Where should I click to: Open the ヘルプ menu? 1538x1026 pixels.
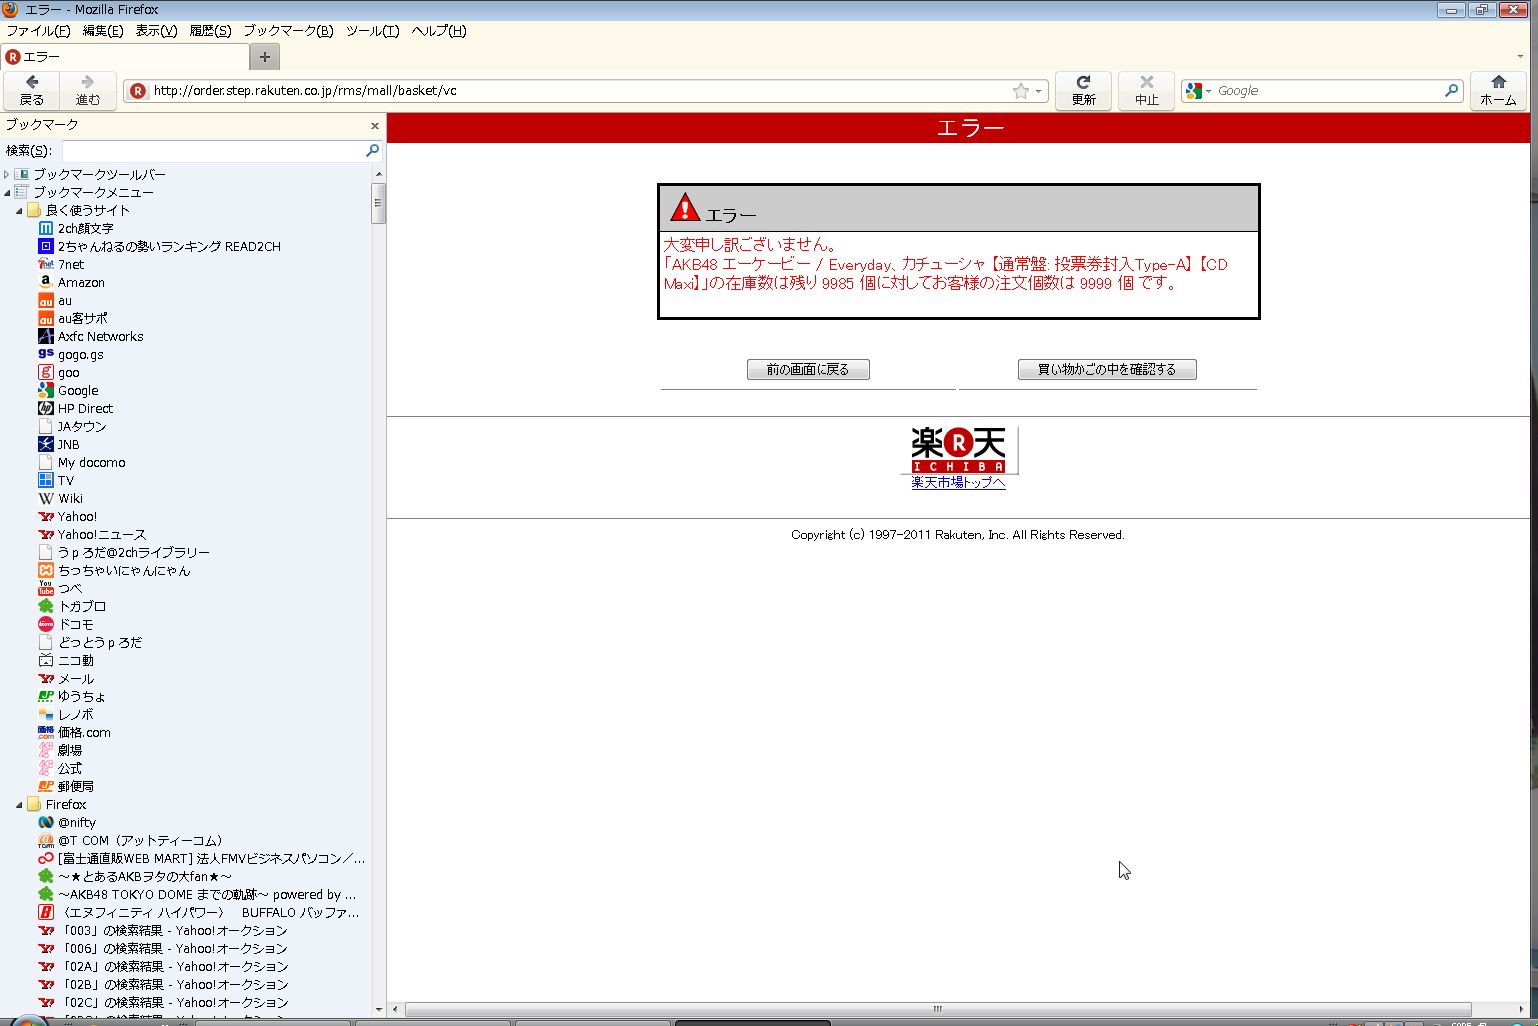(x=439, y=31)
